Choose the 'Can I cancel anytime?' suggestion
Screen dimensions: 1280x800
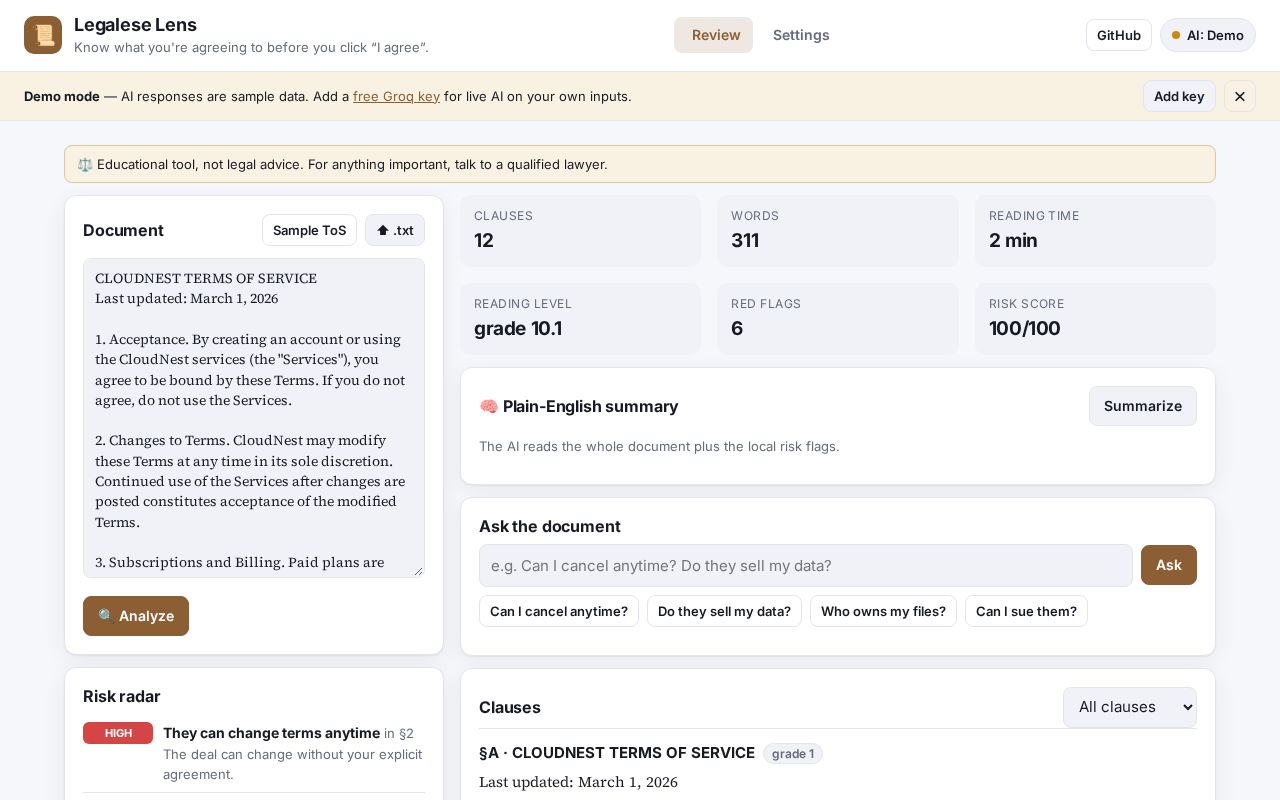(x=559, y=611)
